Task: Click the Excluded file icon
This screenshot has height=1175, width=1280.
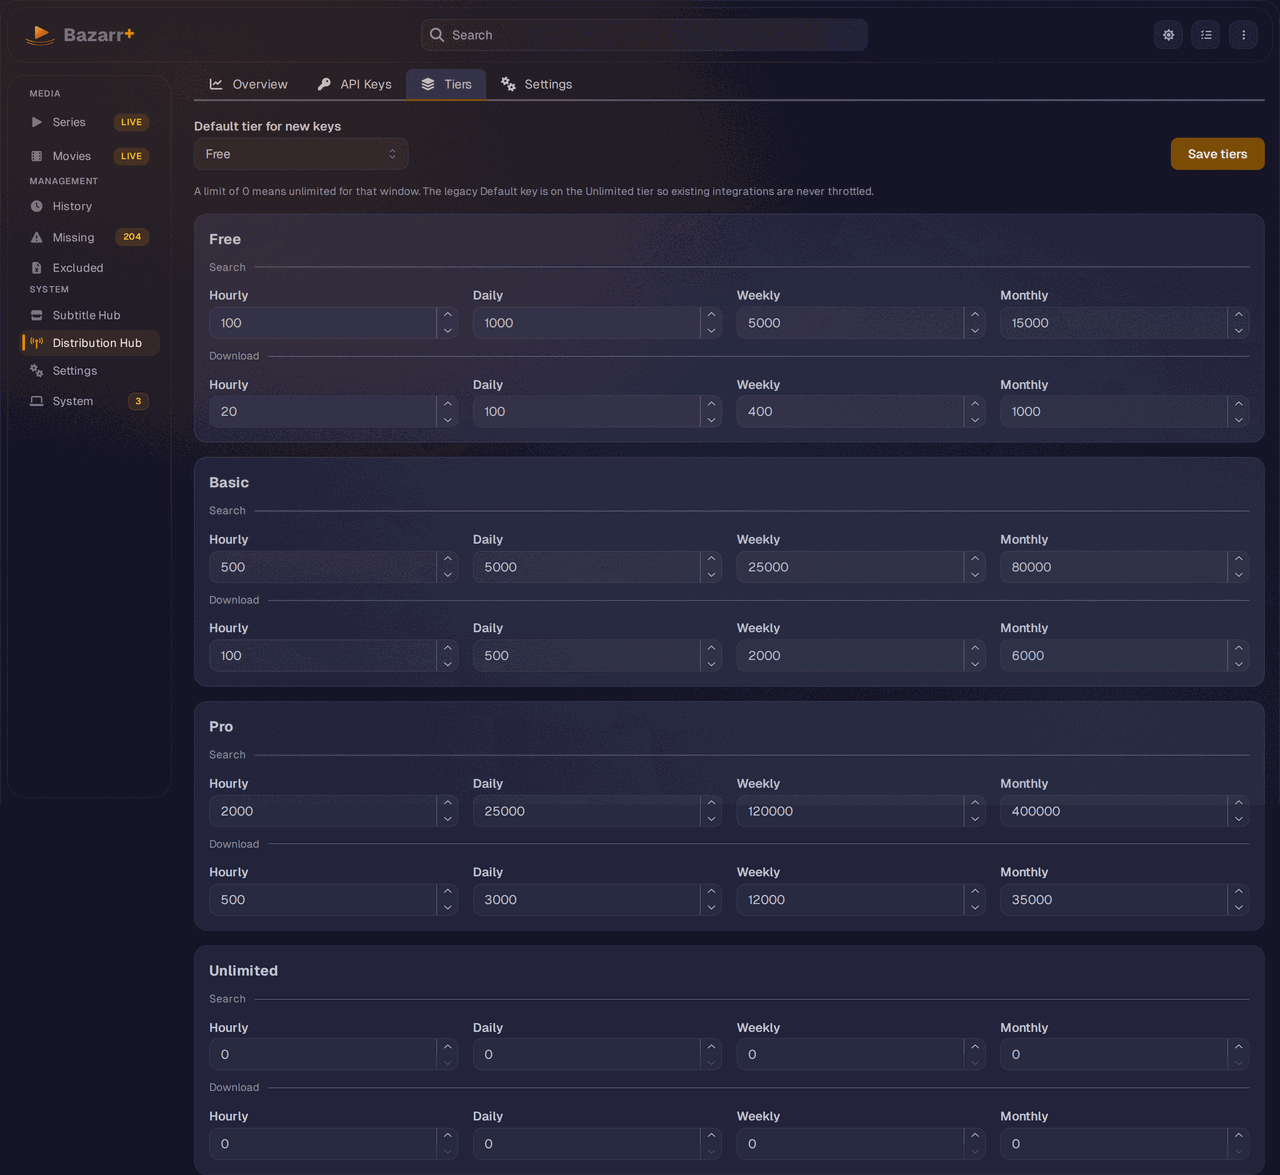Action: click(37, 268)
